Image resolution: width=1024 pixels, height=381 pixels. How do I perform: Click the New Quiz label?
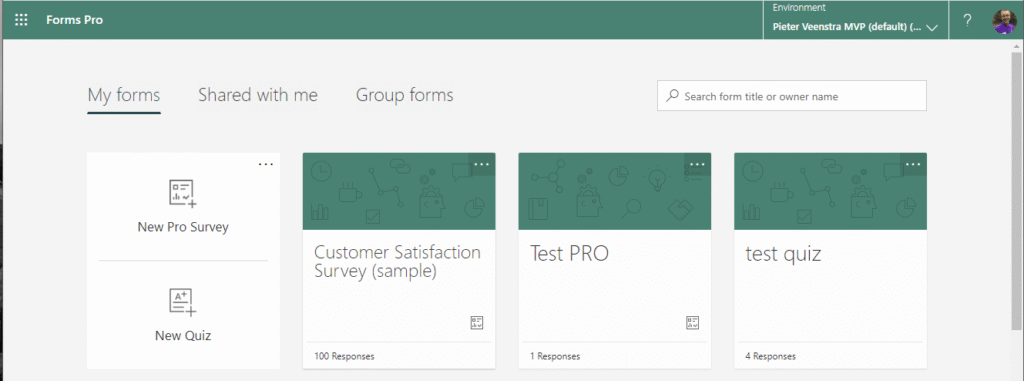(x=183, y=336)
